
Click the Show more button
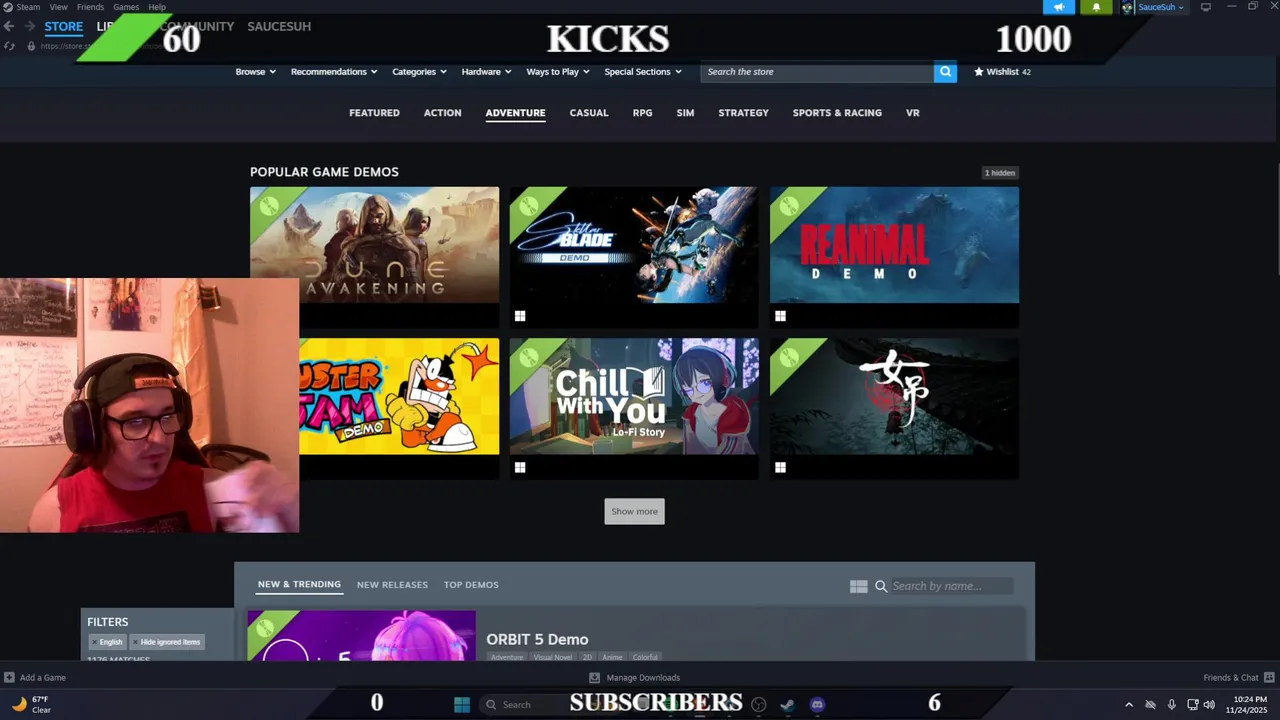[x=634, y=511]
